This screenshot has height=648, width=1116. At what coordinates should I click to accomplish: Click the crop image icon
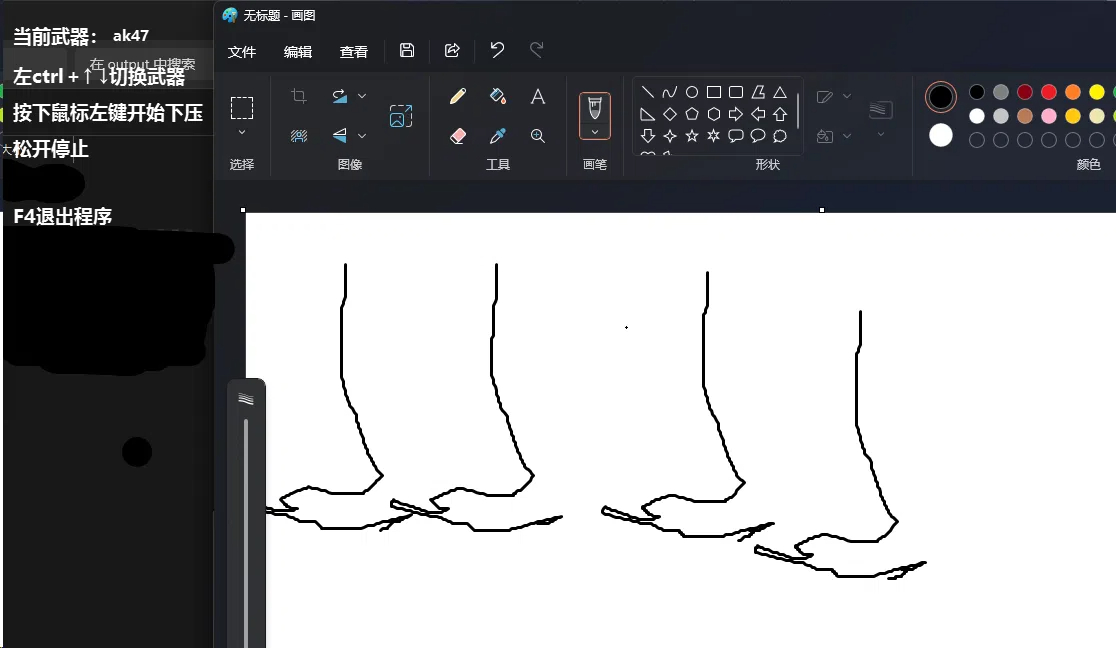point(299,96)
